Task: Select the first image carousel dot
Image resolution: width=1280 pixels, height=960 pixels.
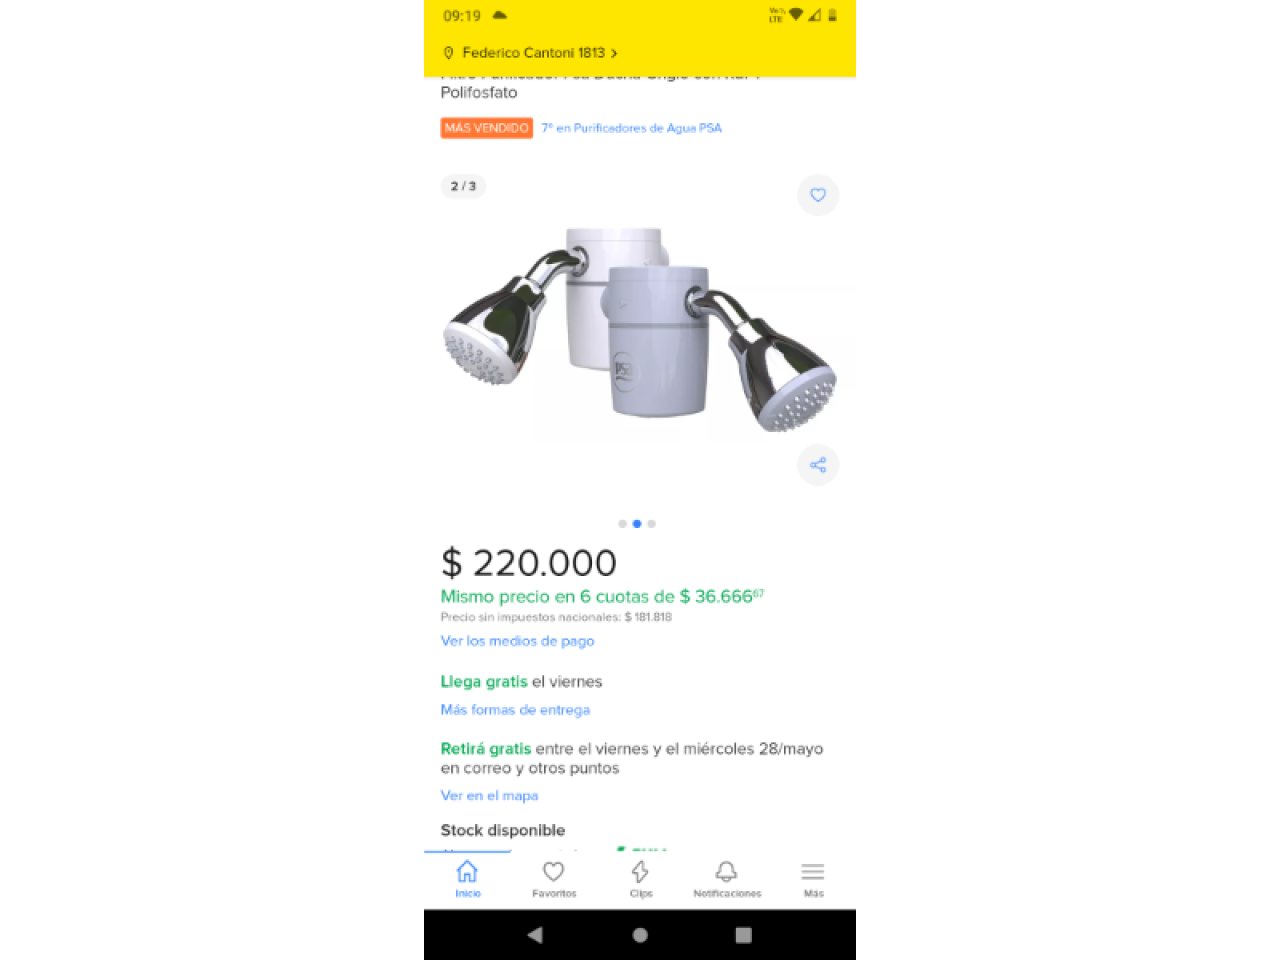Action: pyautogui.click(x=622, y=524)
